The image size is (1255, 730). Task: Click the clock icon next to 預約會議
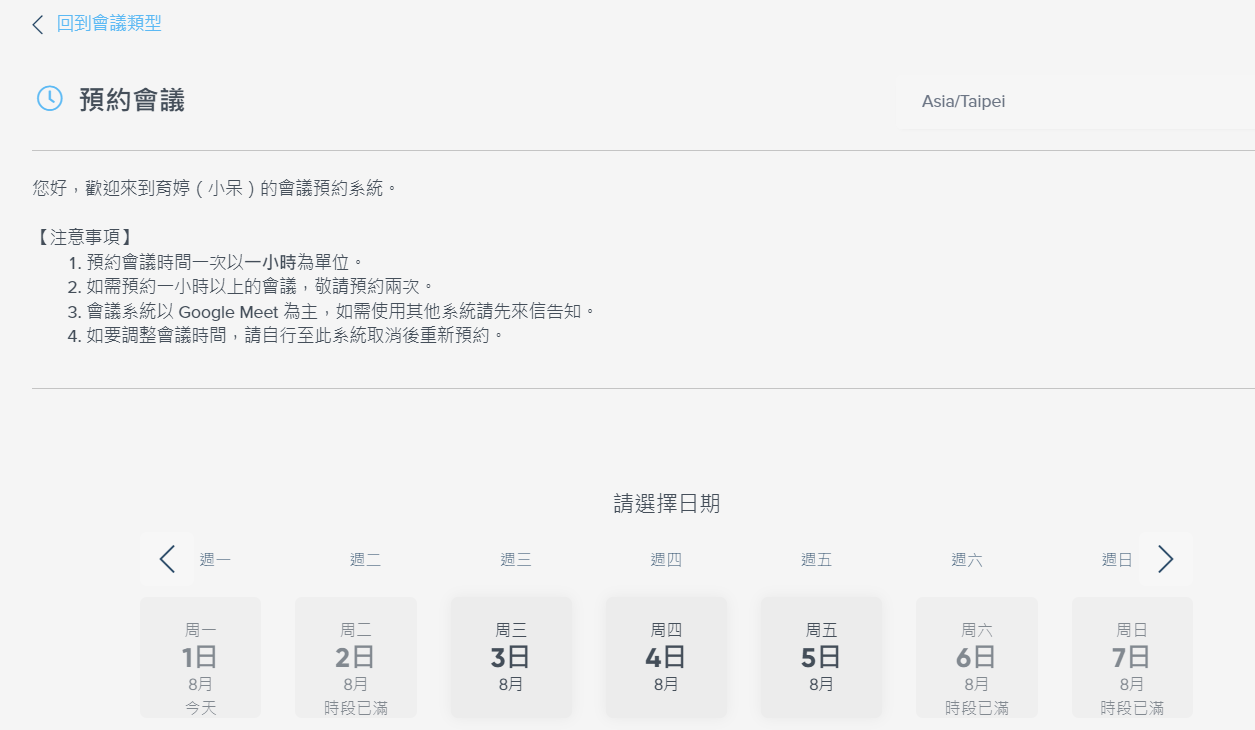tap(50, 98)
